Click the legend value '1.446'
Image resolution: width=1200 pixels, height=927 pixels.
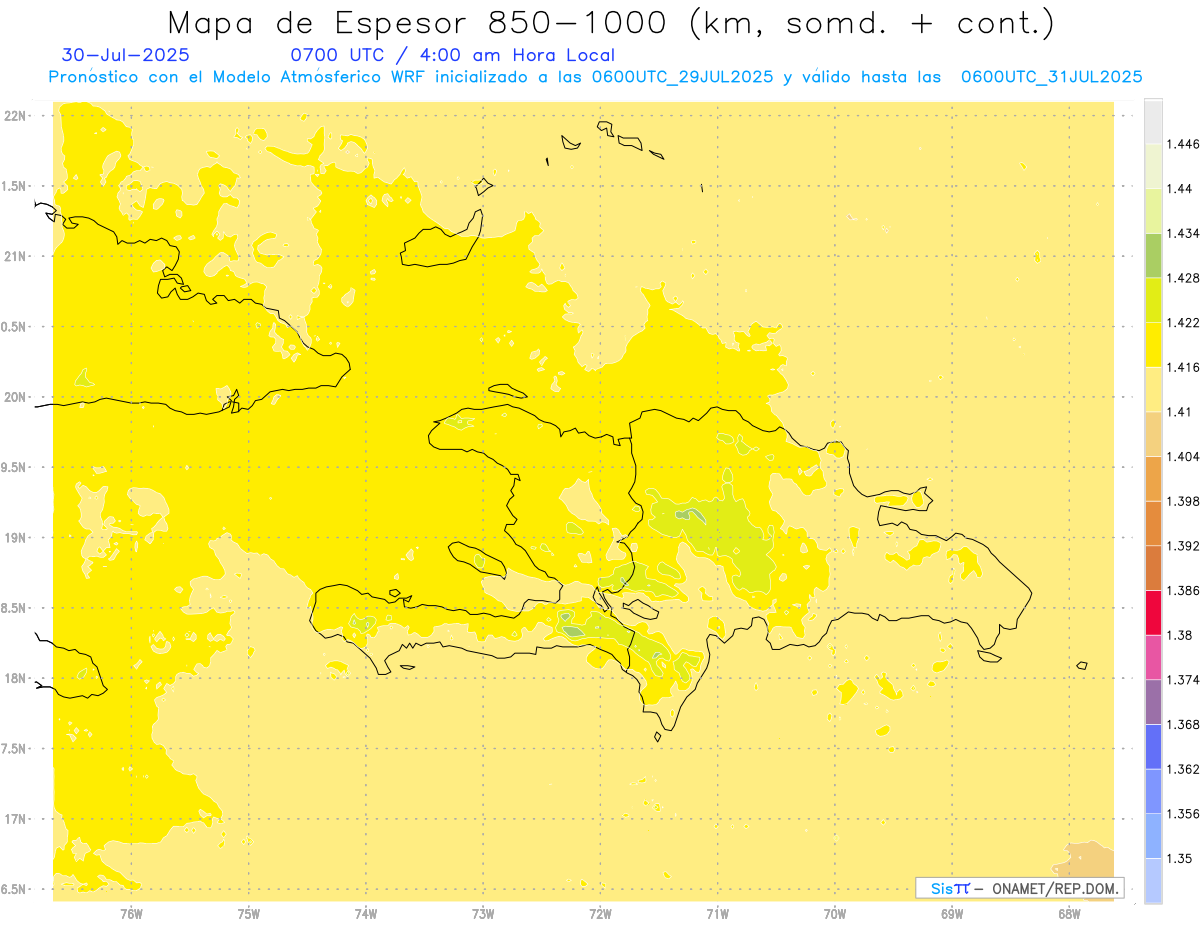[1183, 144]
